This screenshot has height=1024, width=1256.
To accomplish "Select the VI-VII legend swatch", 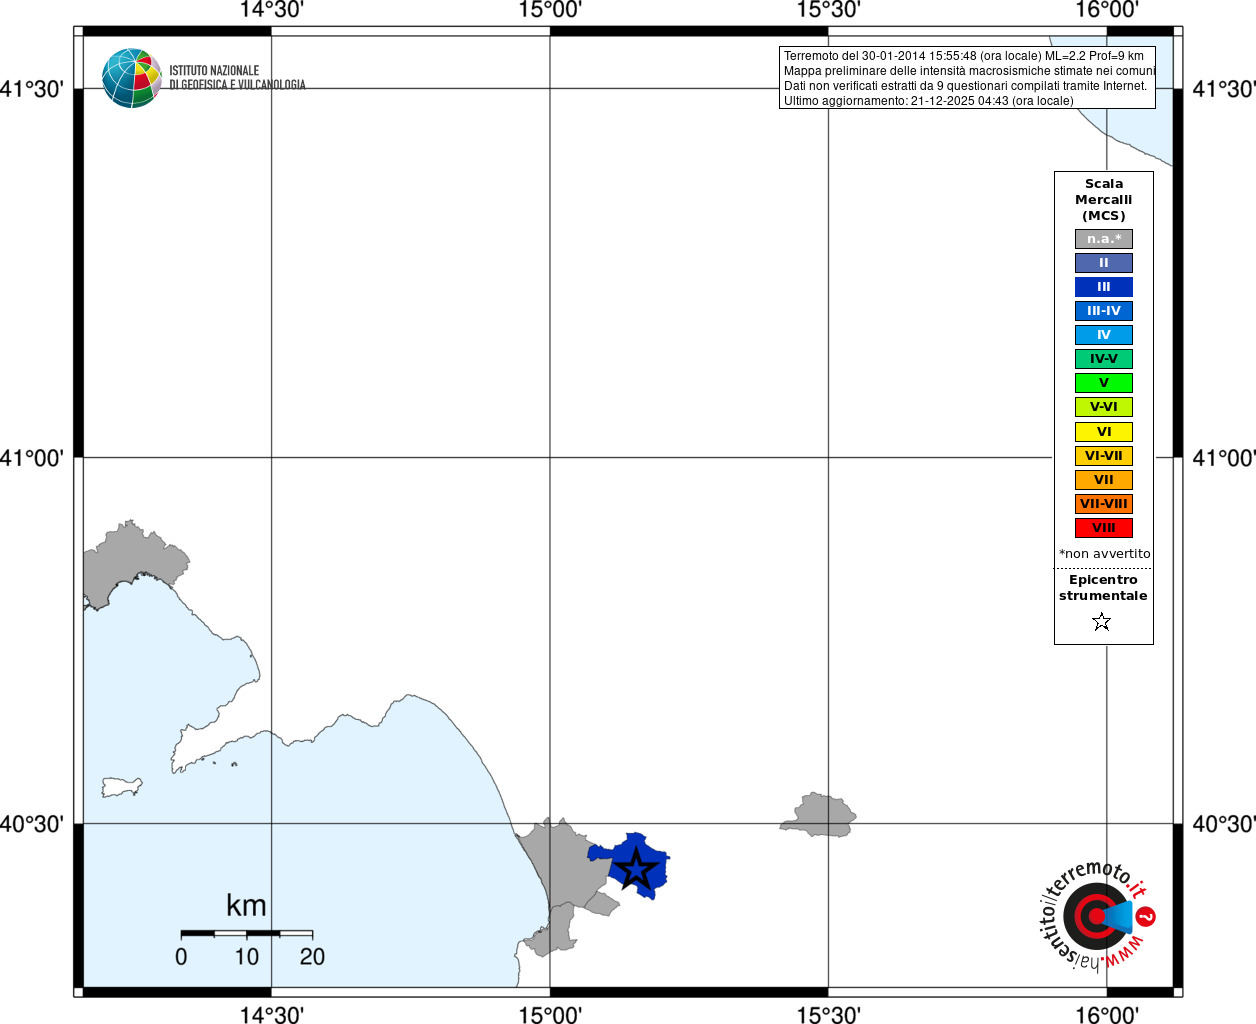I will (x=1104, y=456).
